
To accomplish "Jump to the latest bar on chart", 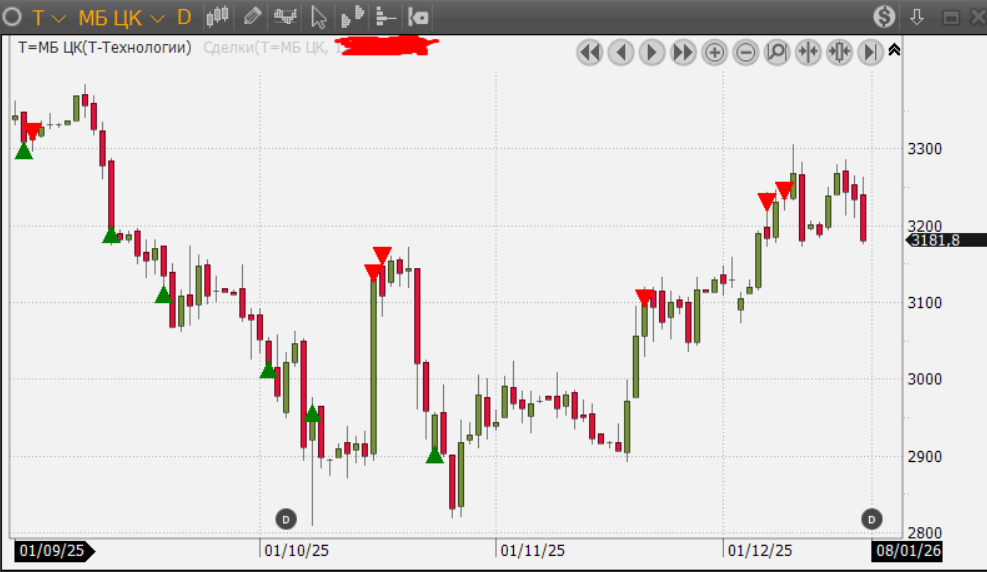I will pyautogui.click(x=870, y=52).
